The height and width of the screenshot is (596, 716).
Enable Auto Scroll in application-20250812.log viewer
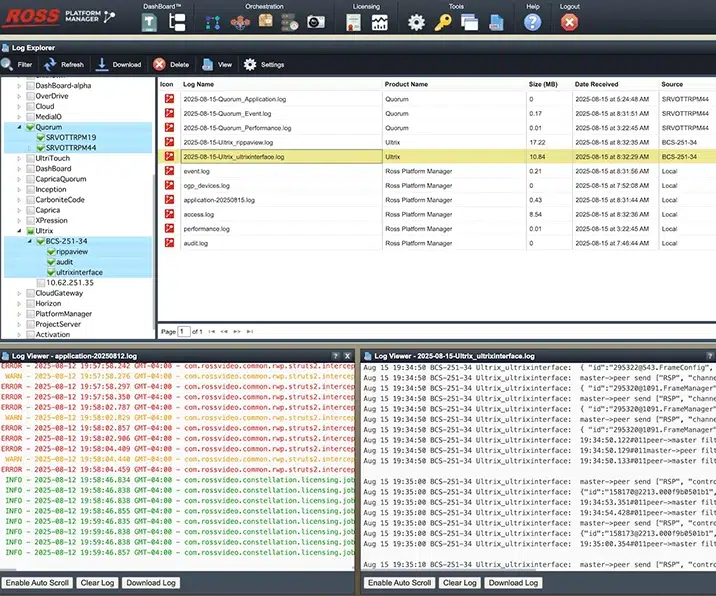point(37,583)
